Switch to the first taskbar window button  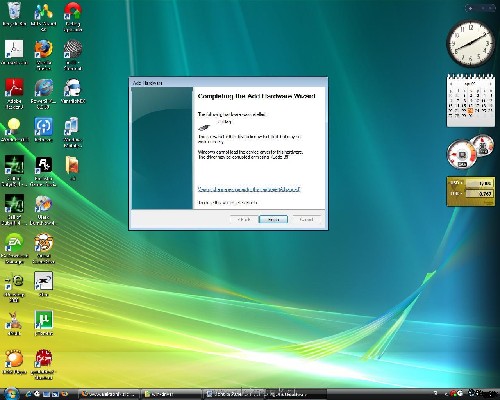[109, 394]
